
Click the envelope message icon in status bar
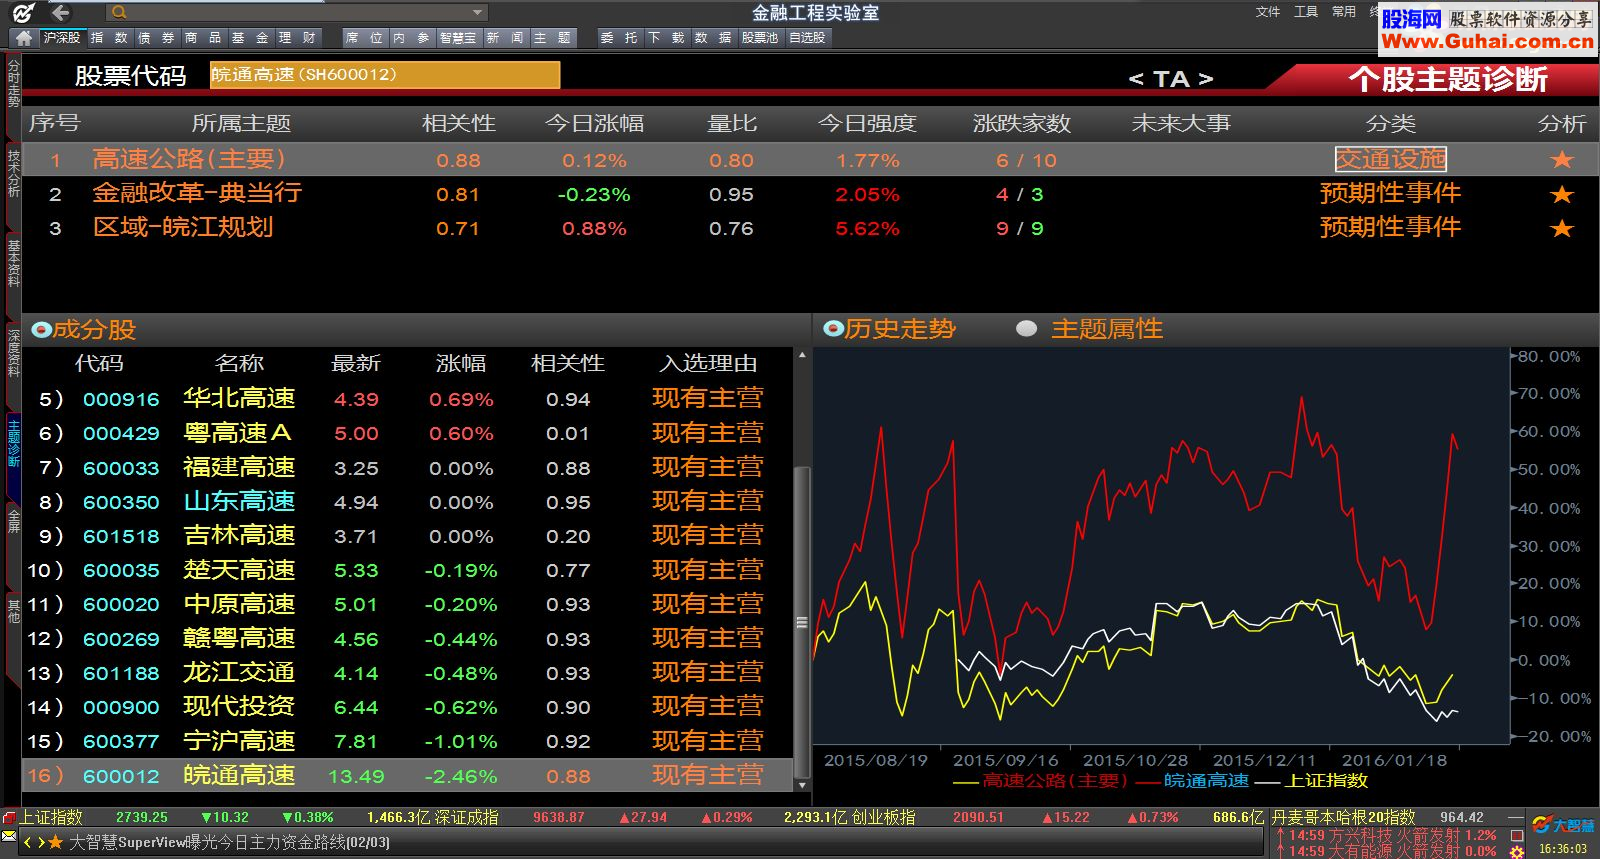tap(9, 837)
